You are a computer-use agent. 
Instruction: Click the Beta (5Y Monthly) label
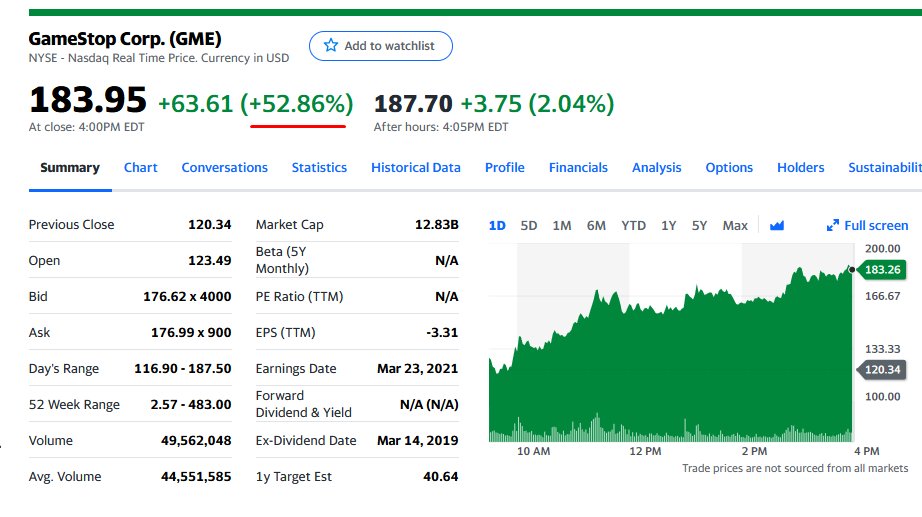point(282,260)
